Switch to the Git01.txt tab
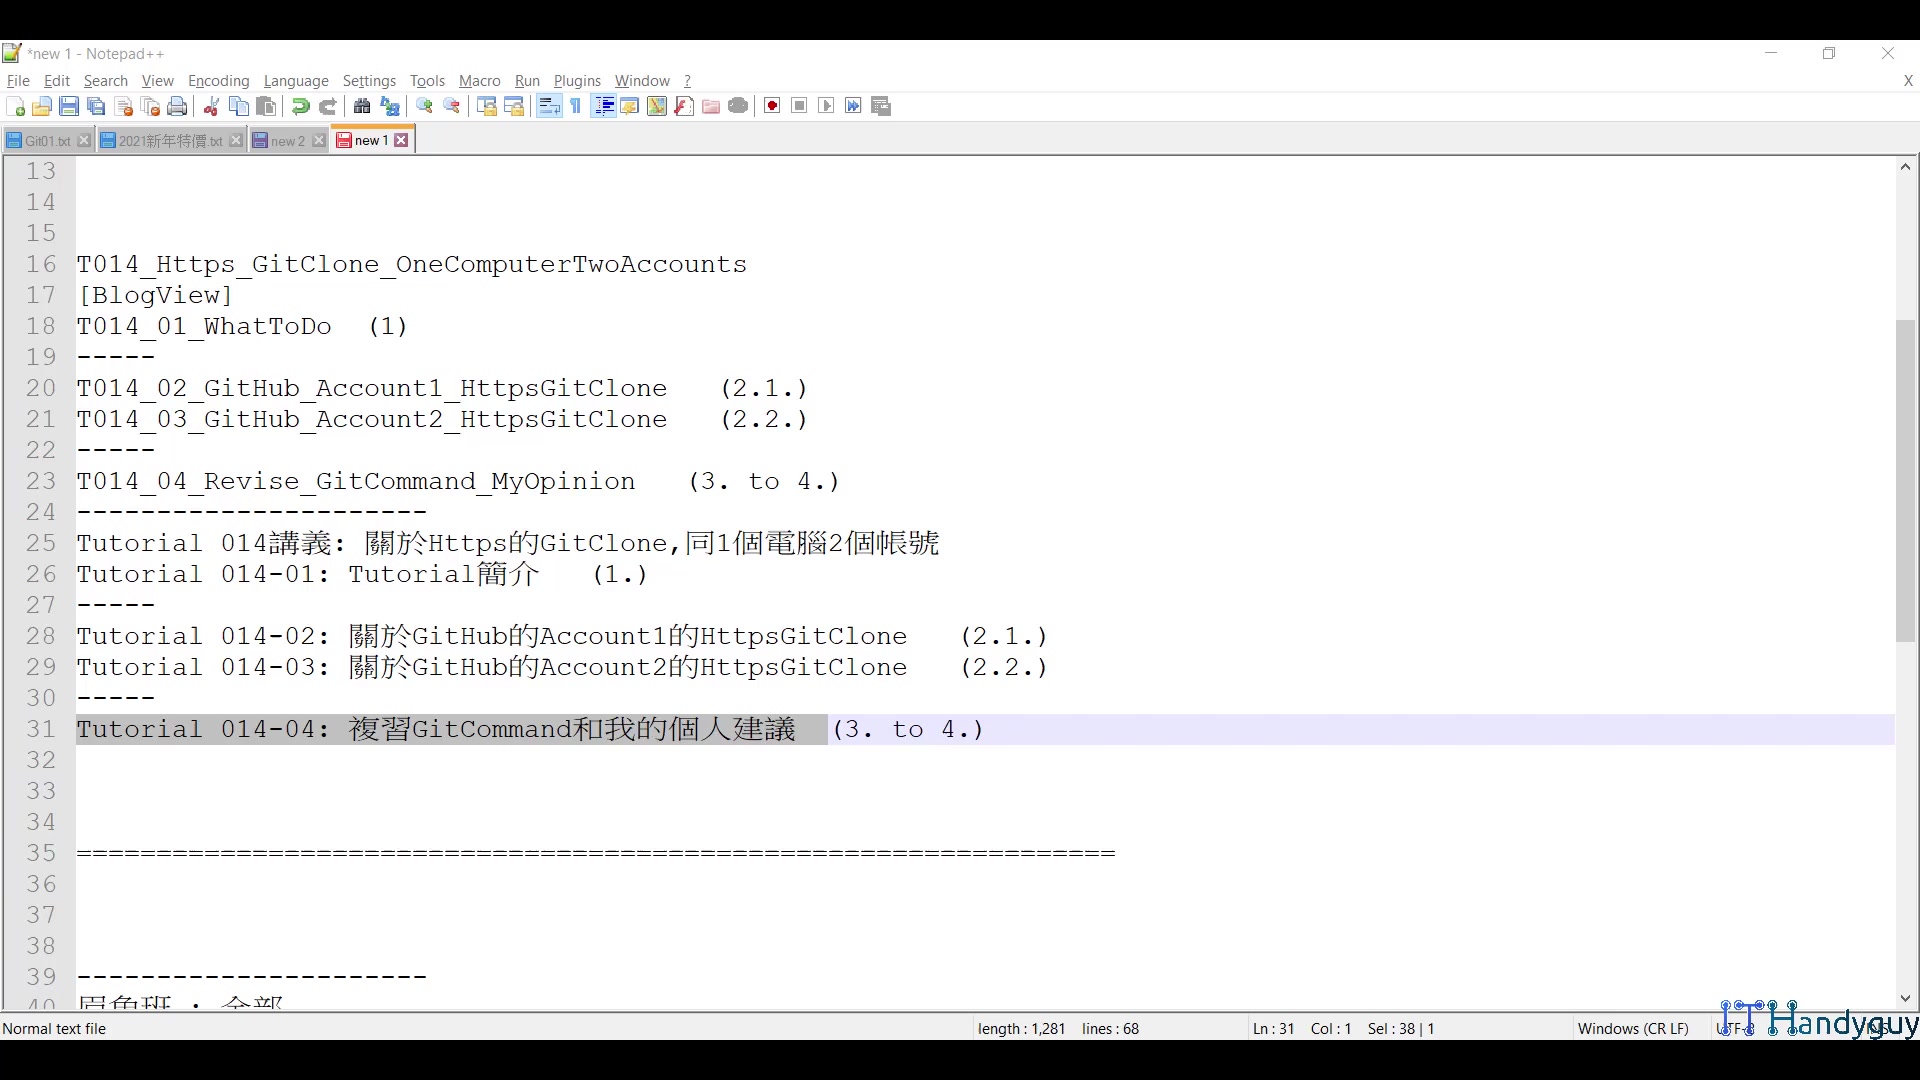1920x1080 pixels. coord(46,141)
